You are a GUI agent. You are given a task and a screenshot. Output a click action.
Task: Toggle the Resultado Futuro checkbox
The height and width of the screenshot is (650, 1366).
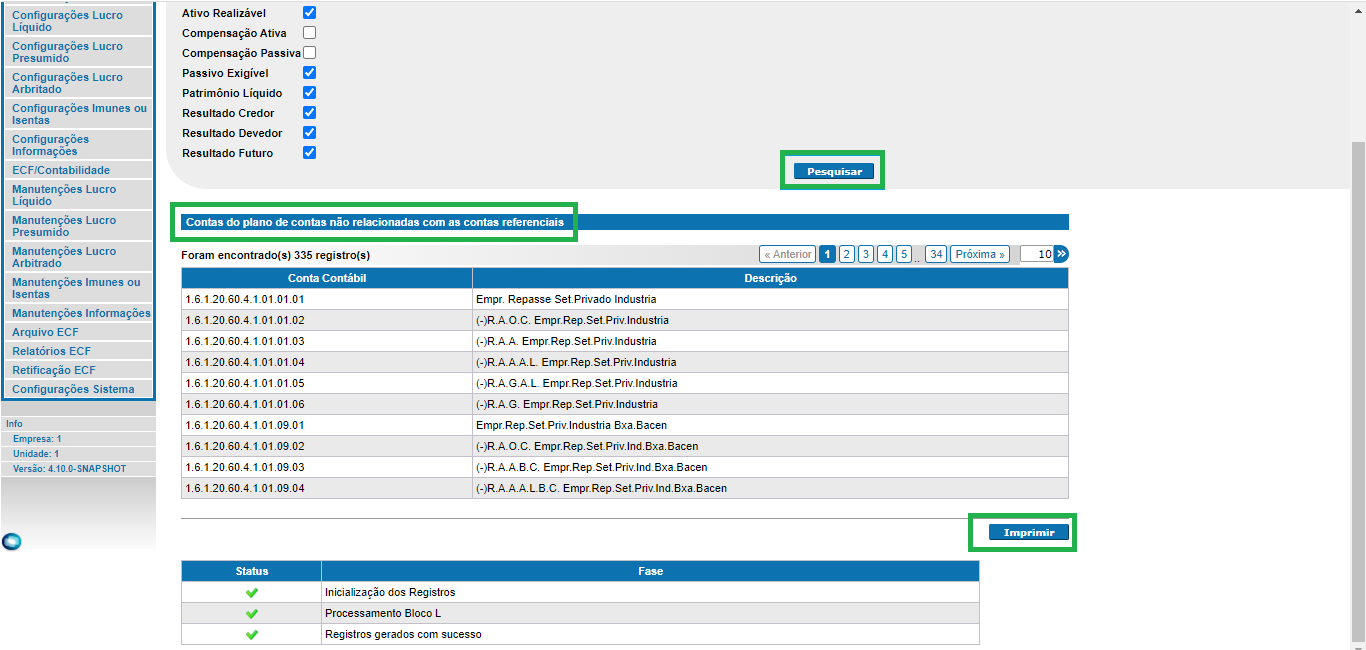pyautogui.click(x=310, y=153)
